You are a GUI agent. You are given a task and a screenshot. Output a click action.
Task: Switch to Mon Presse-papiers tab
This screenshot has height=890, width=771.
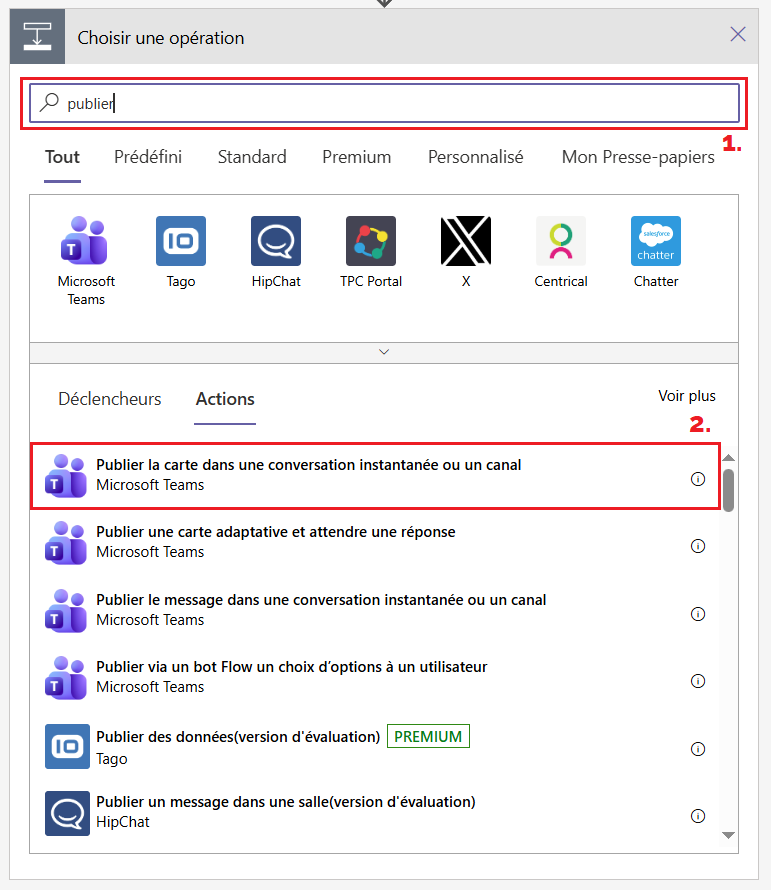638,157
